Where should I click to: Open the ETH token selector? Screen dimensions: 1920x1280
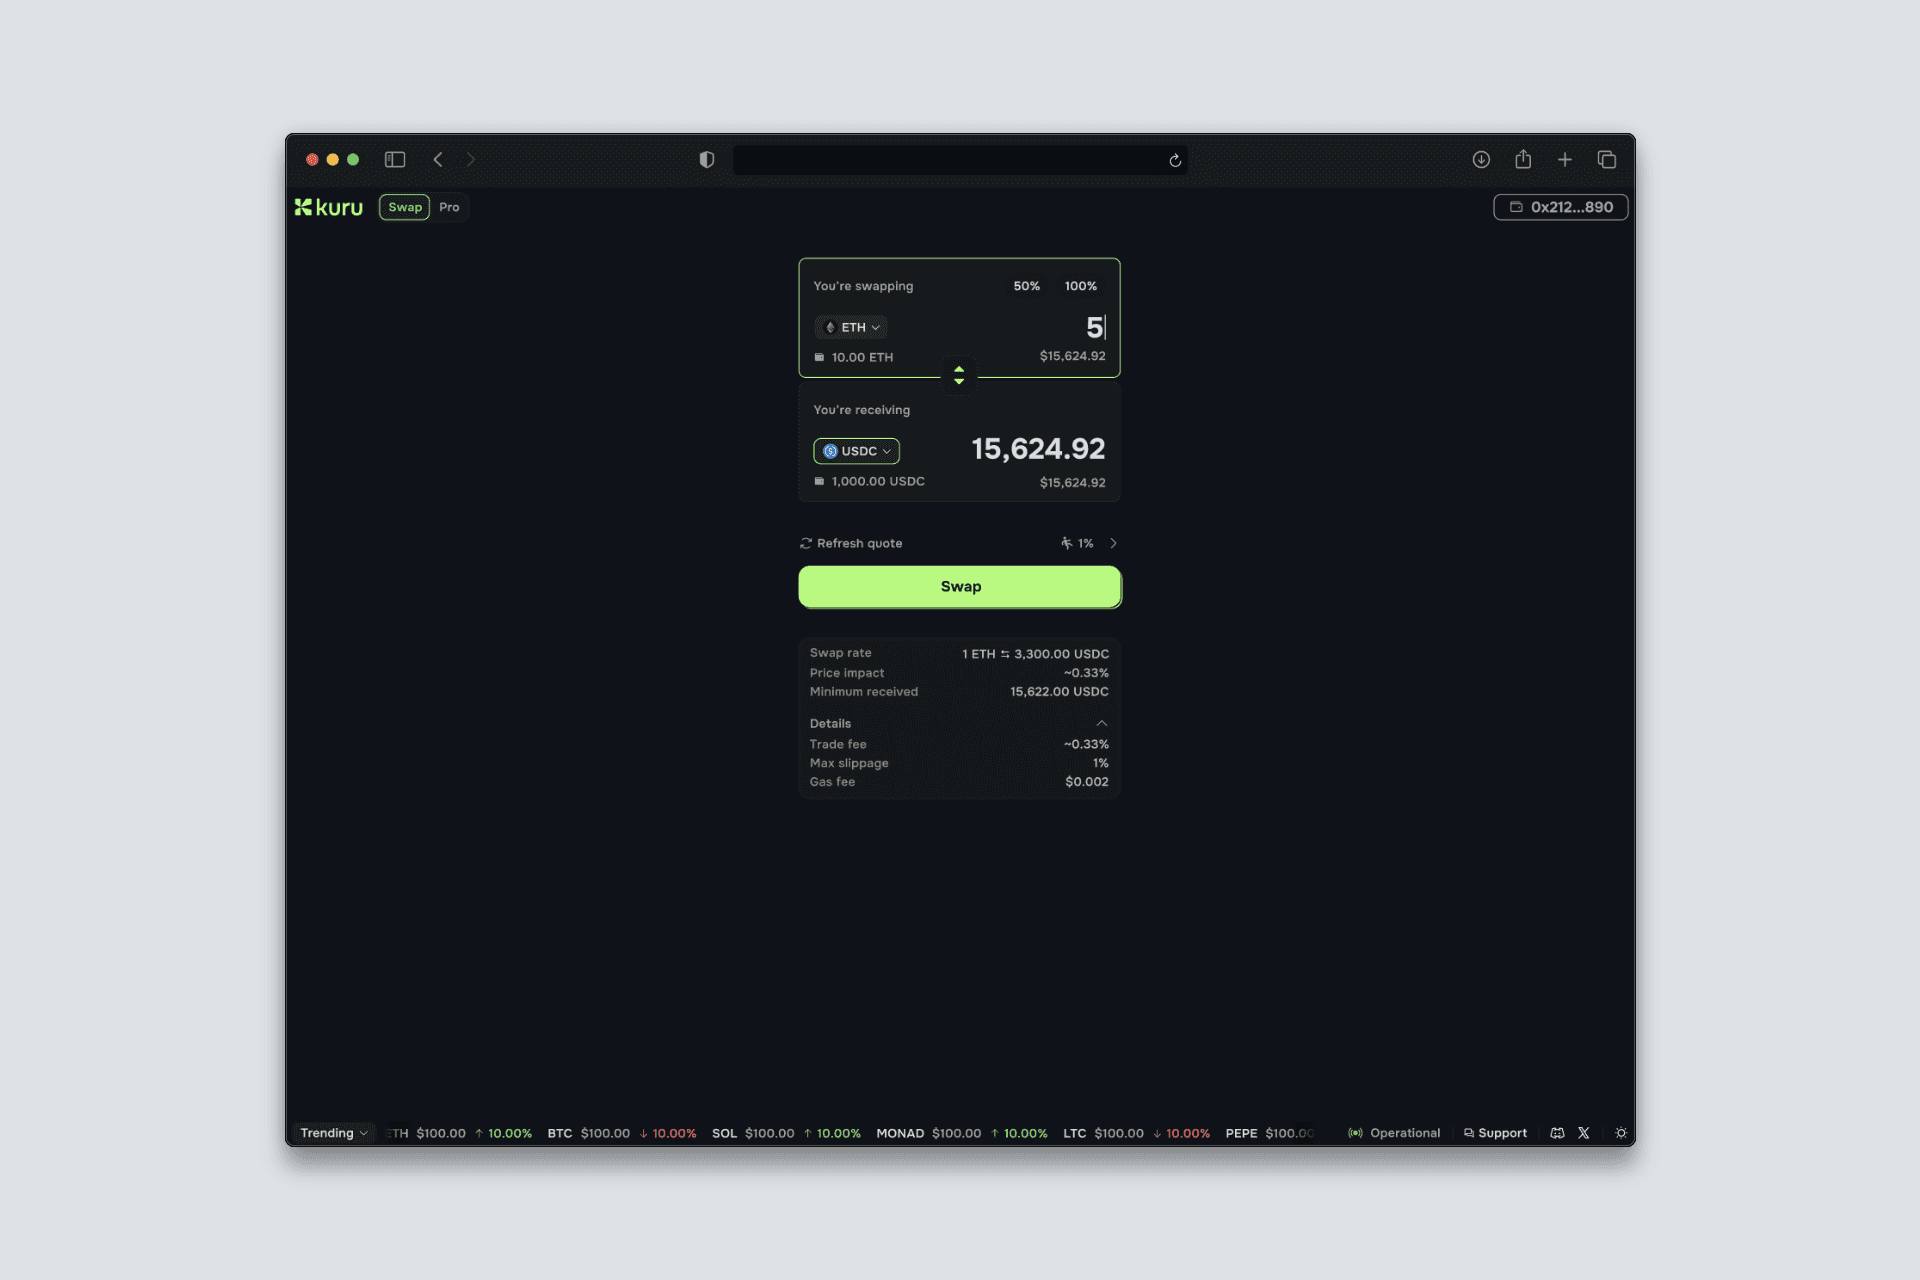850,327
